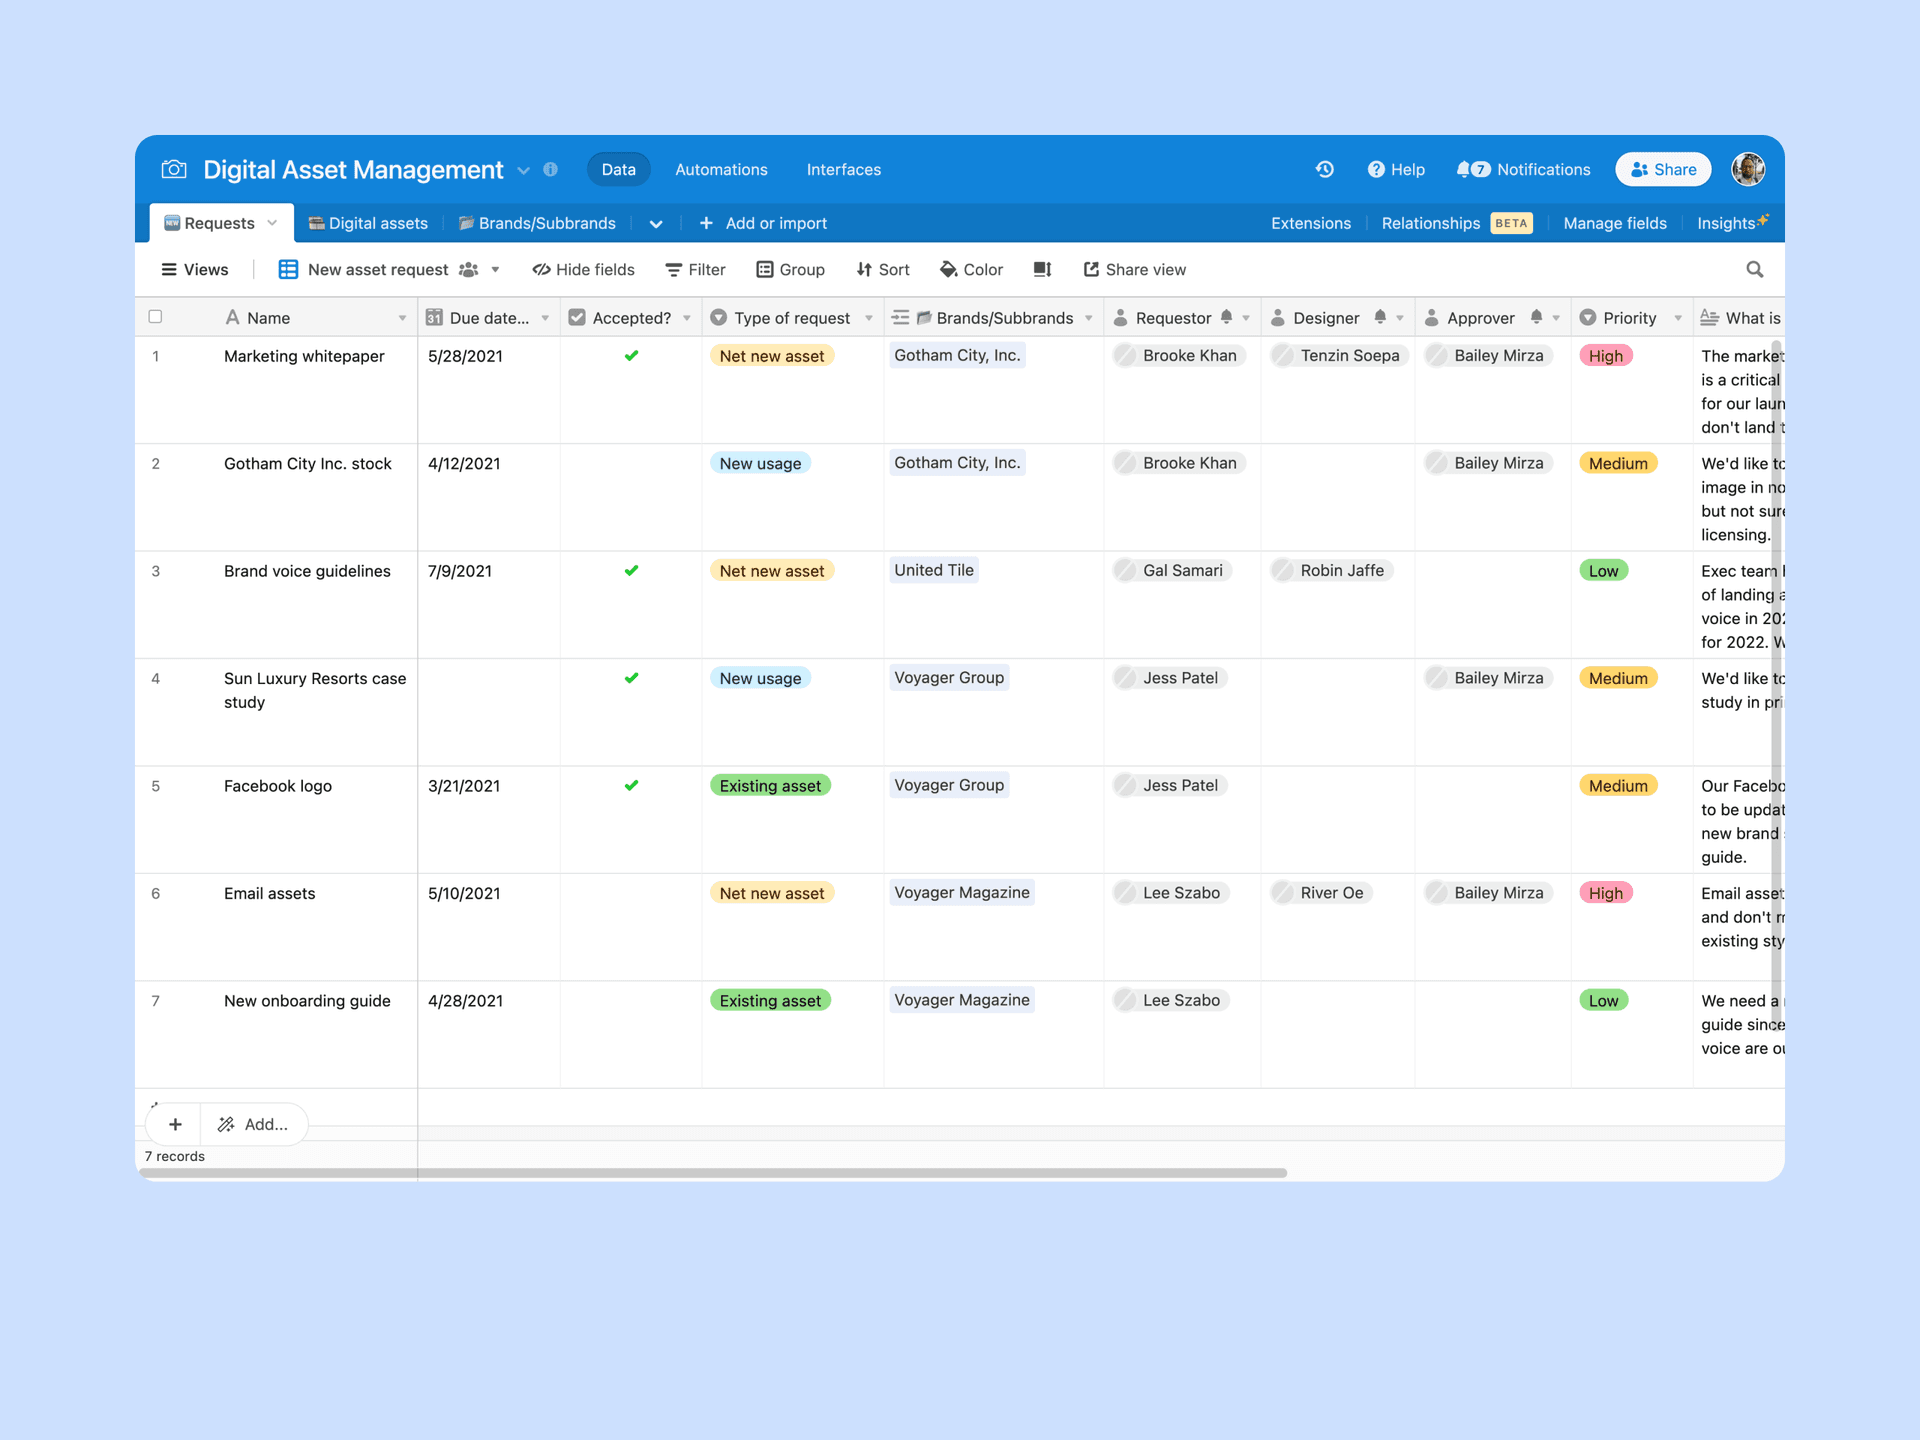Open Priority column dropdown arrow
This screenshot has height=1440, width=1920.
click(1677, 318)
